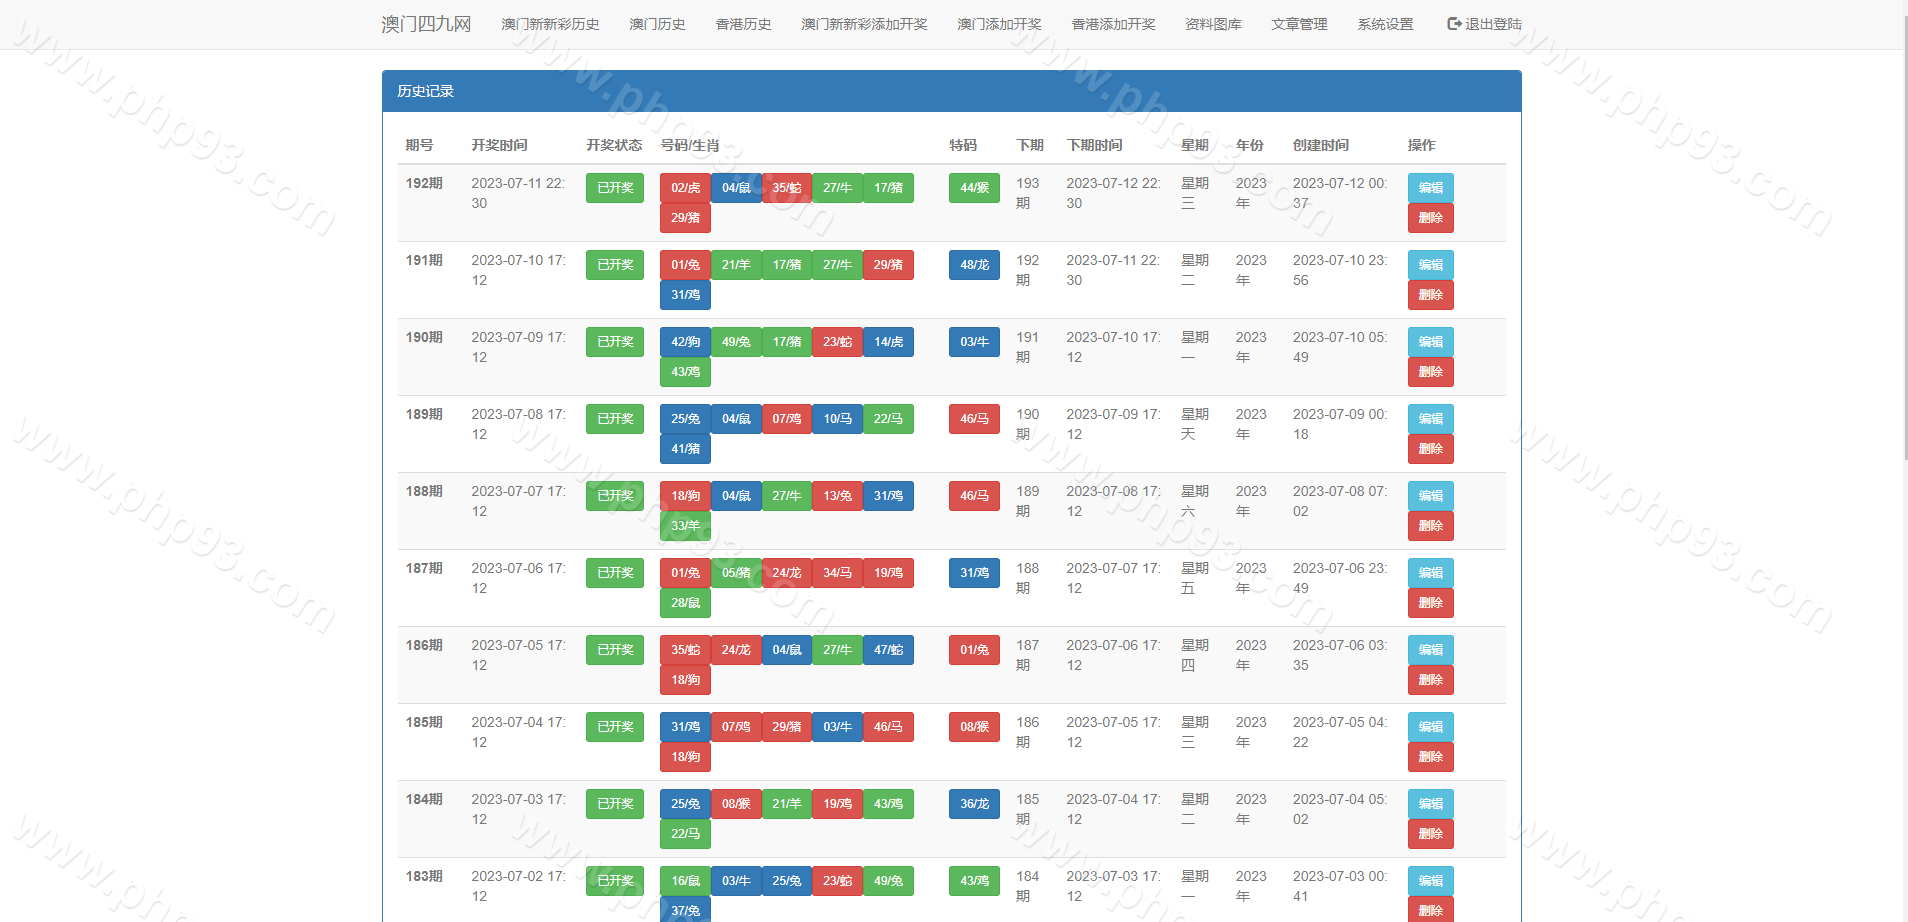
Task: Open the 澳门四九网 brand home link
Action: coord(426,24)
